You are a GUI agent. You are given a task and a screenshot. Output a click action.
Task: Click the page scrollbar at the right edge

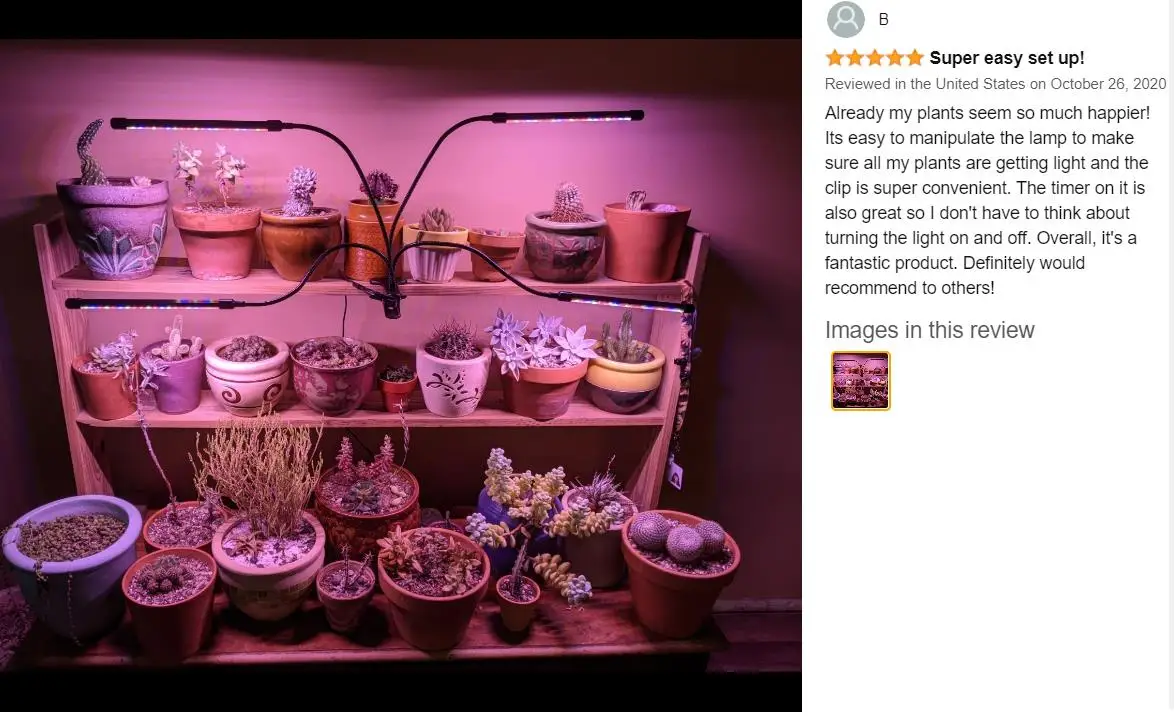point(1170,356)
